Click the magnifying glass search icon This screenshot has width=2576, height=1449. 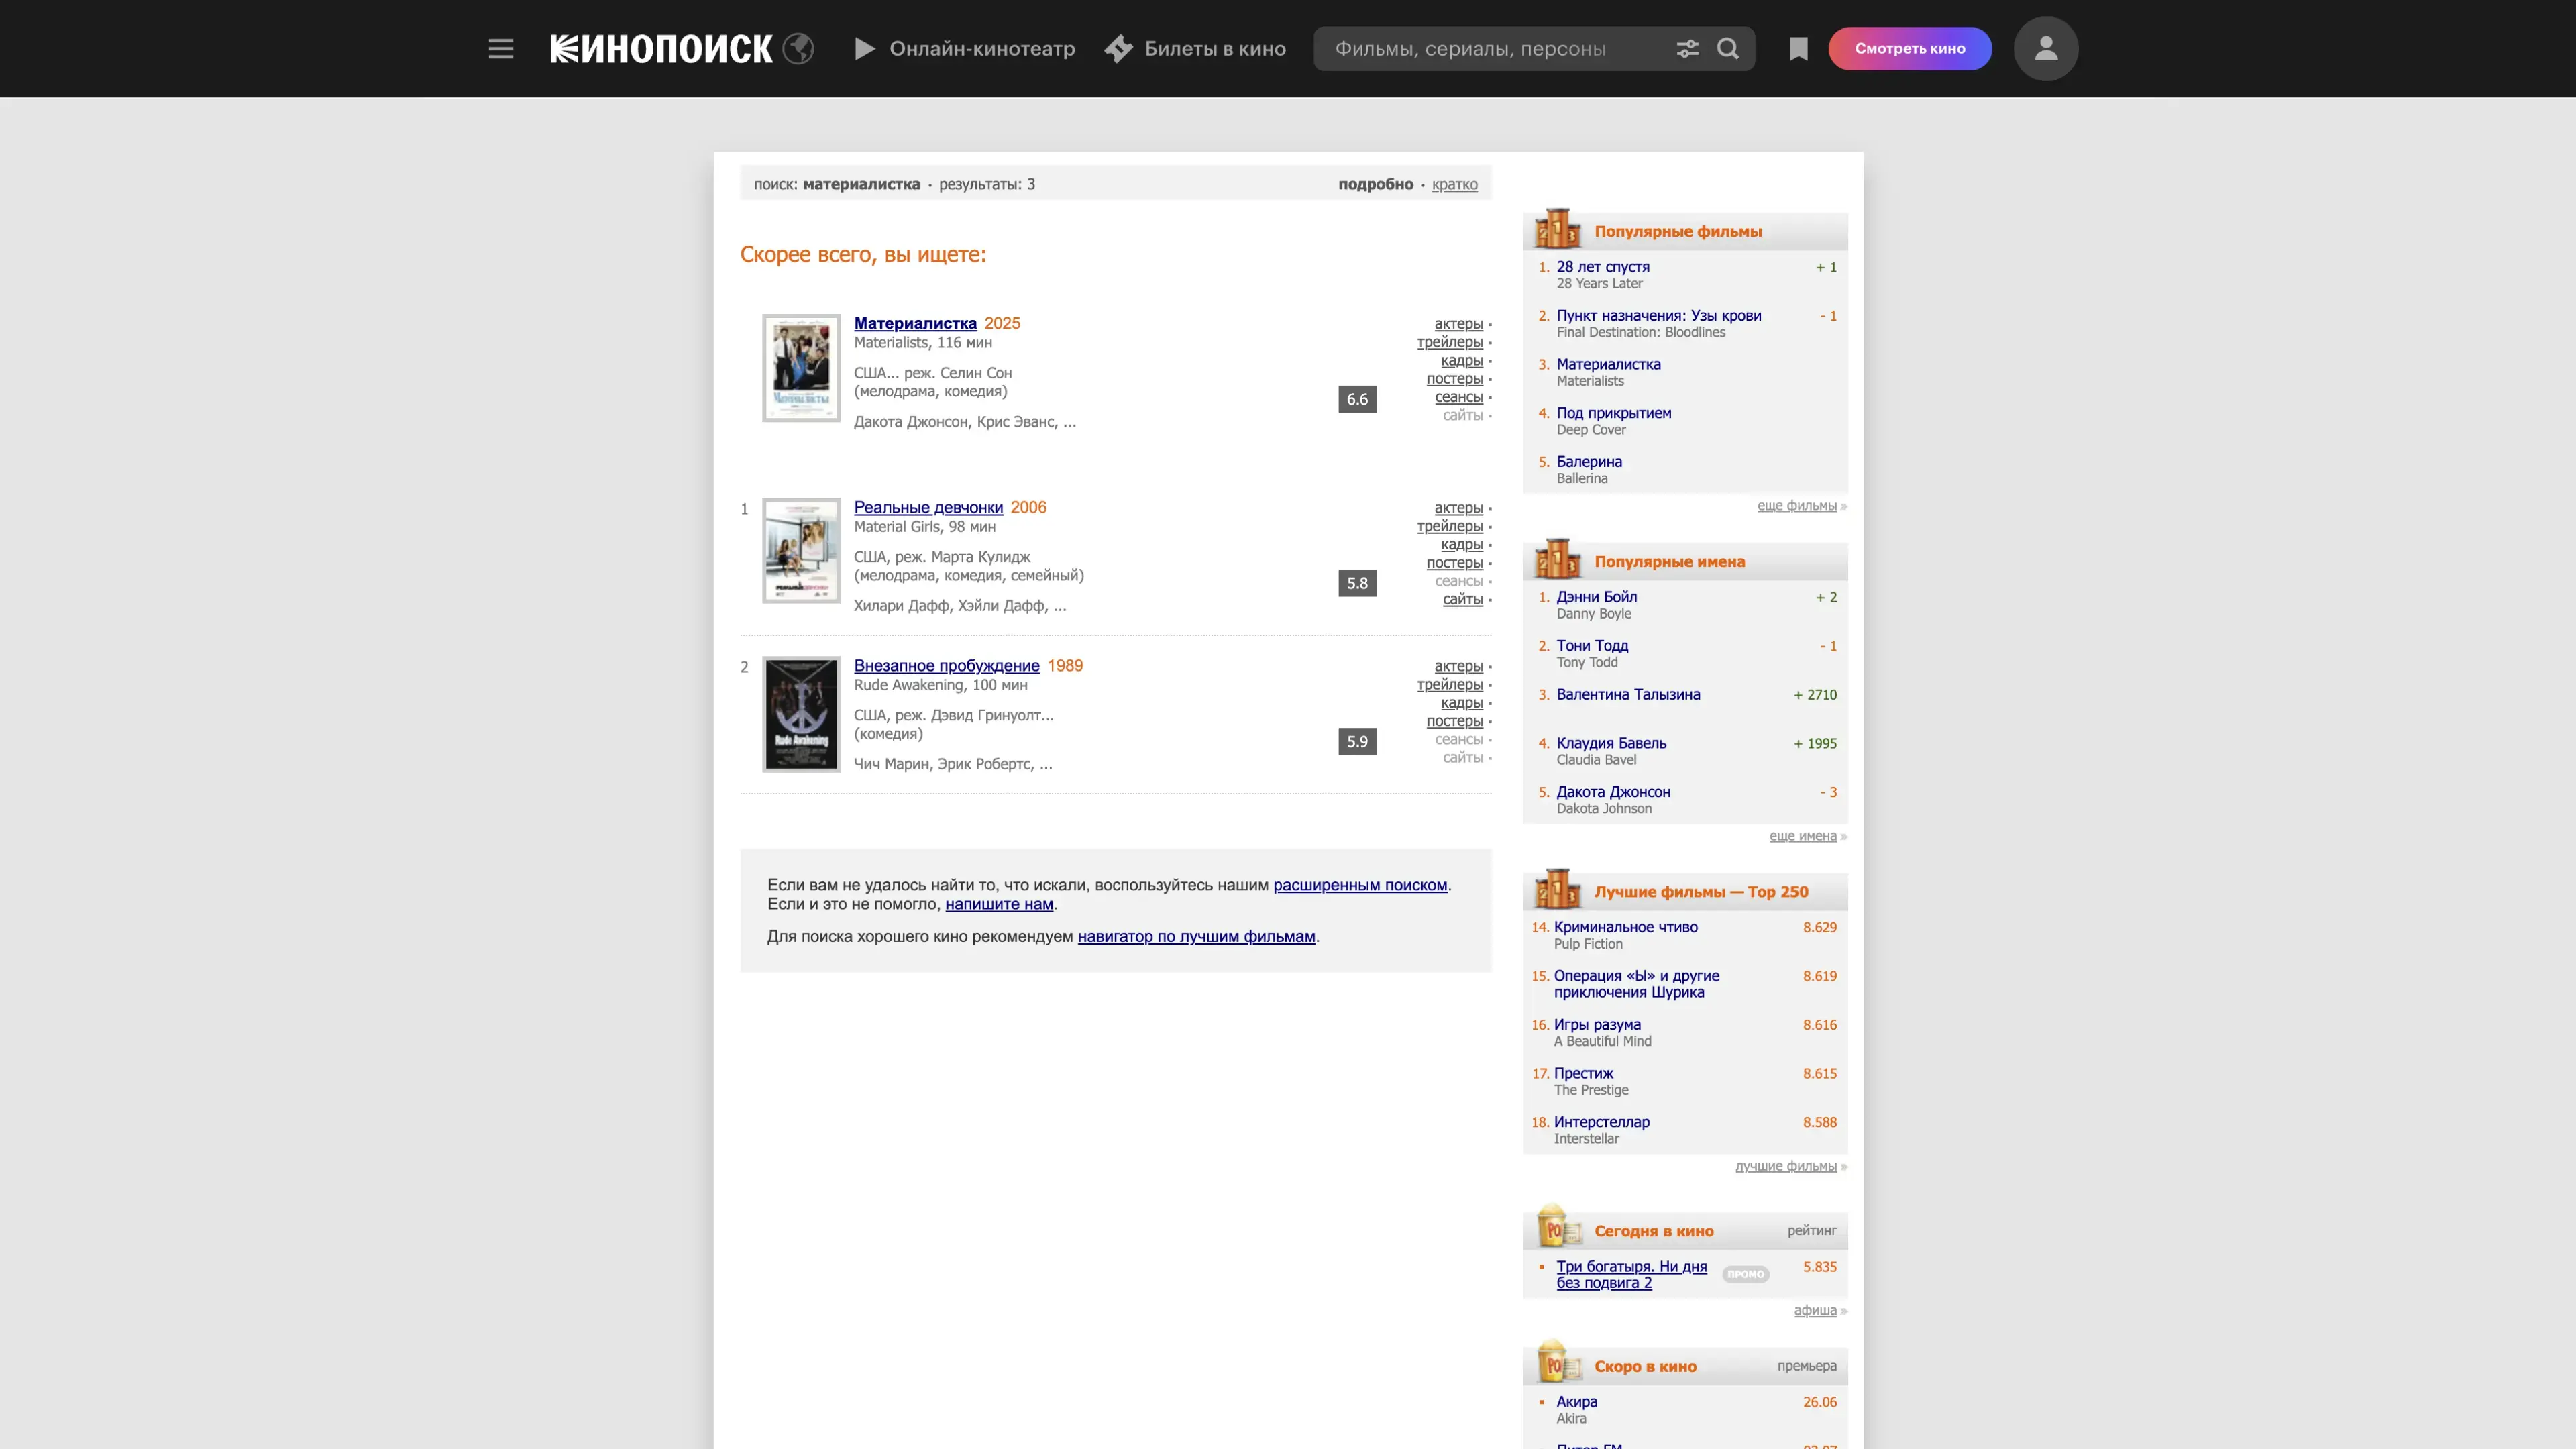coord(1728,48)
